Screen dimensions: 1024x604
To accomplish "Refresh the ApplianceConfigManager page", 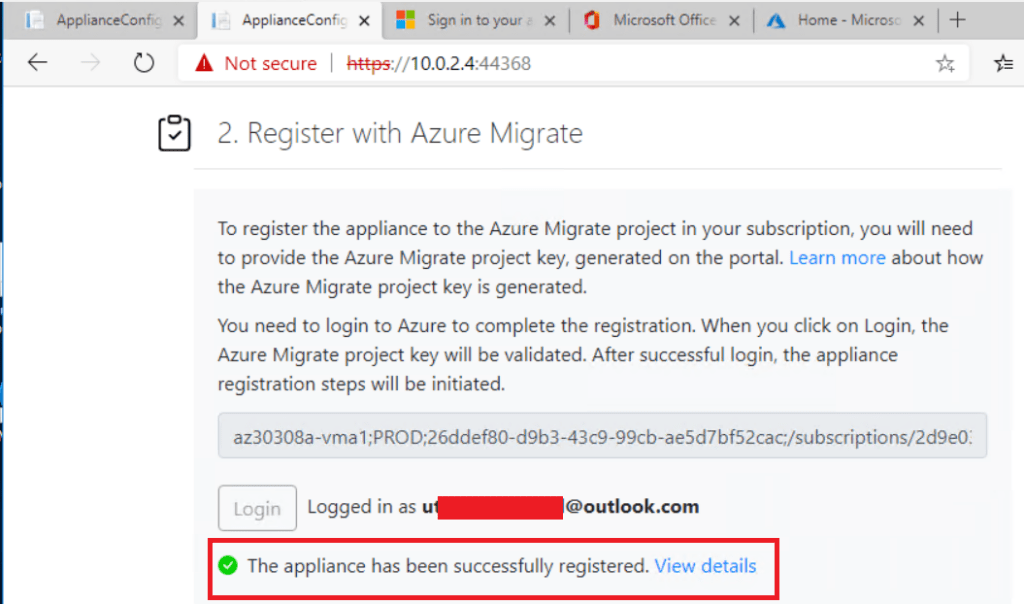I will [143, 62].
